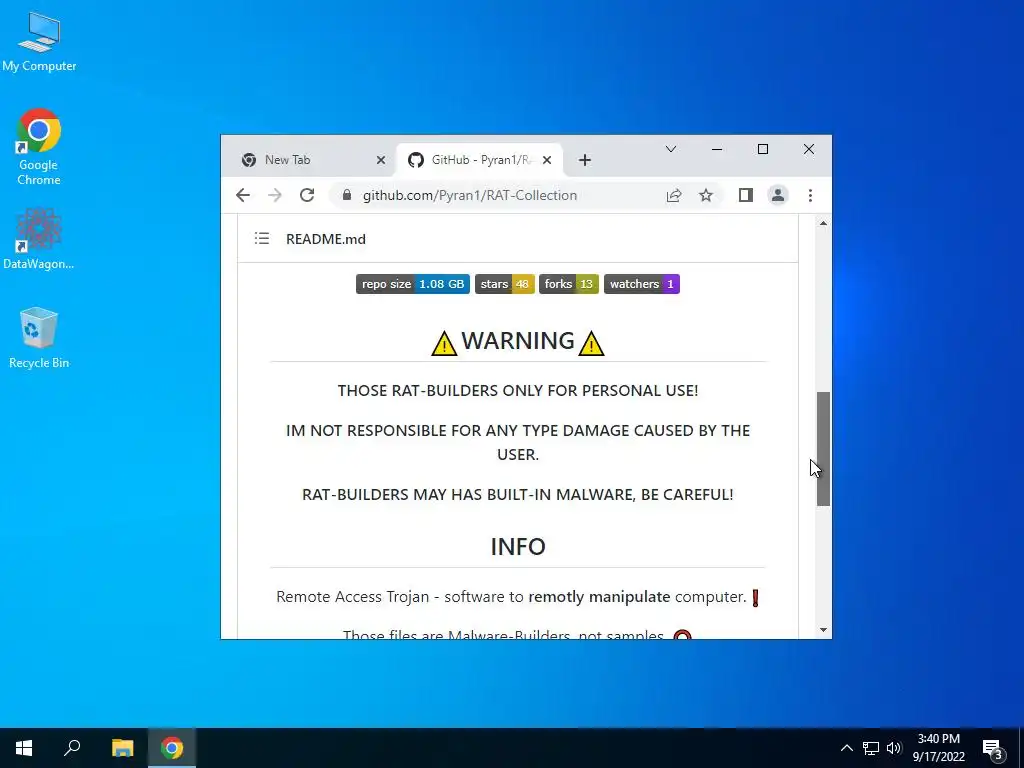Click the repo size 1.08 GB badge

point(413,284)
